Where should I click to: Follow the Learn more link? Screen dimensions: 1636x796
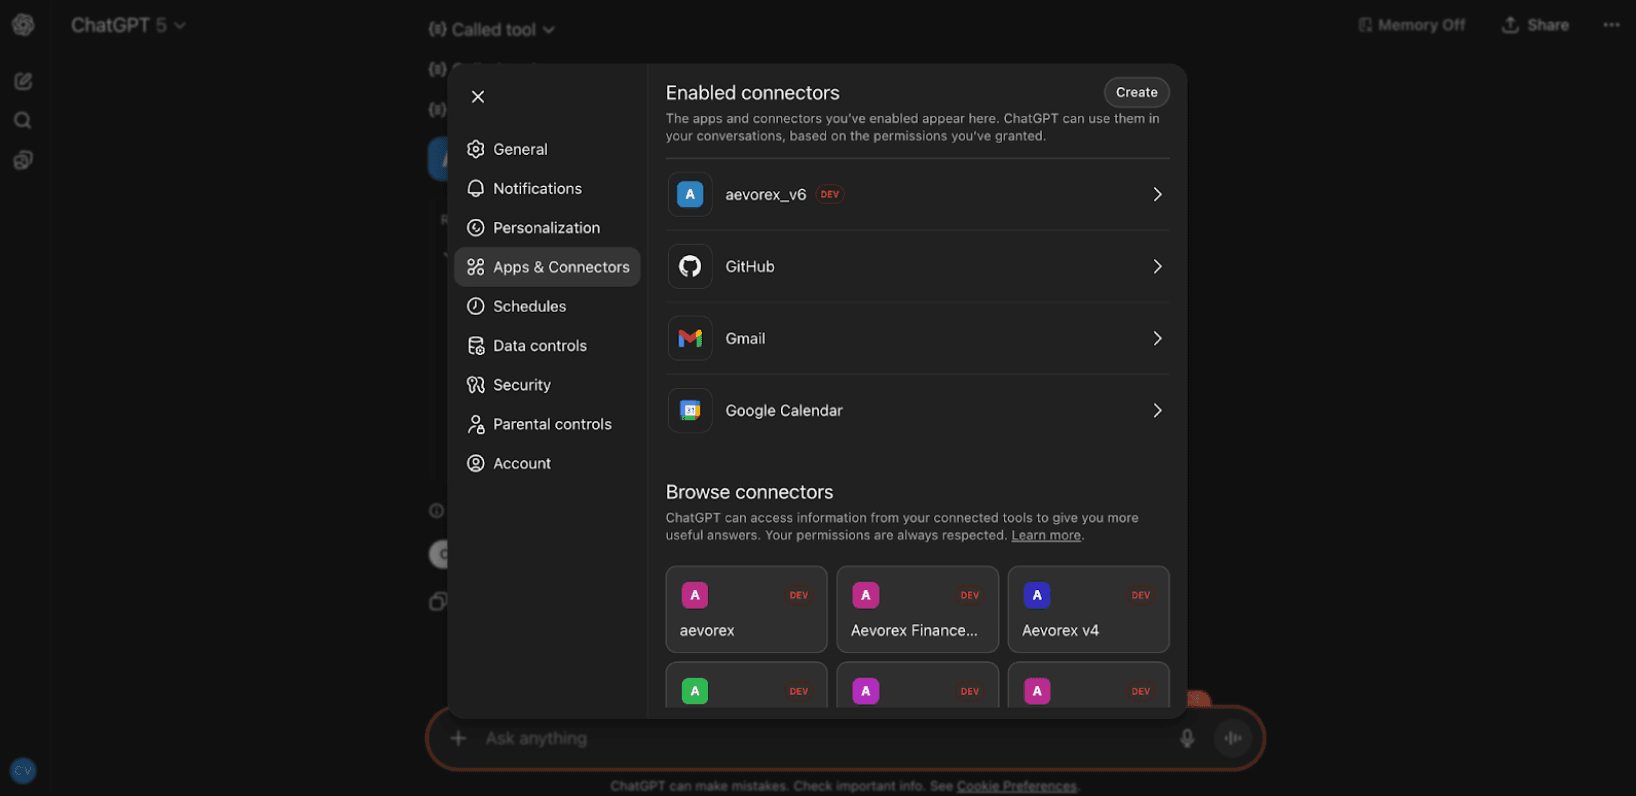pyautogui.click(x=1046, y=535)
